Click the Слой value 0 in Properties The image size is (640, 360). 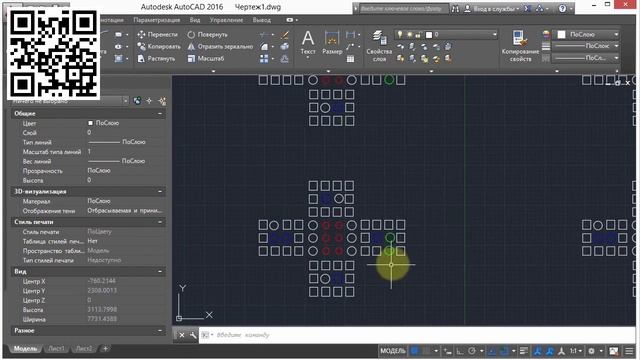pyautogui.click(x=89, y=133)
